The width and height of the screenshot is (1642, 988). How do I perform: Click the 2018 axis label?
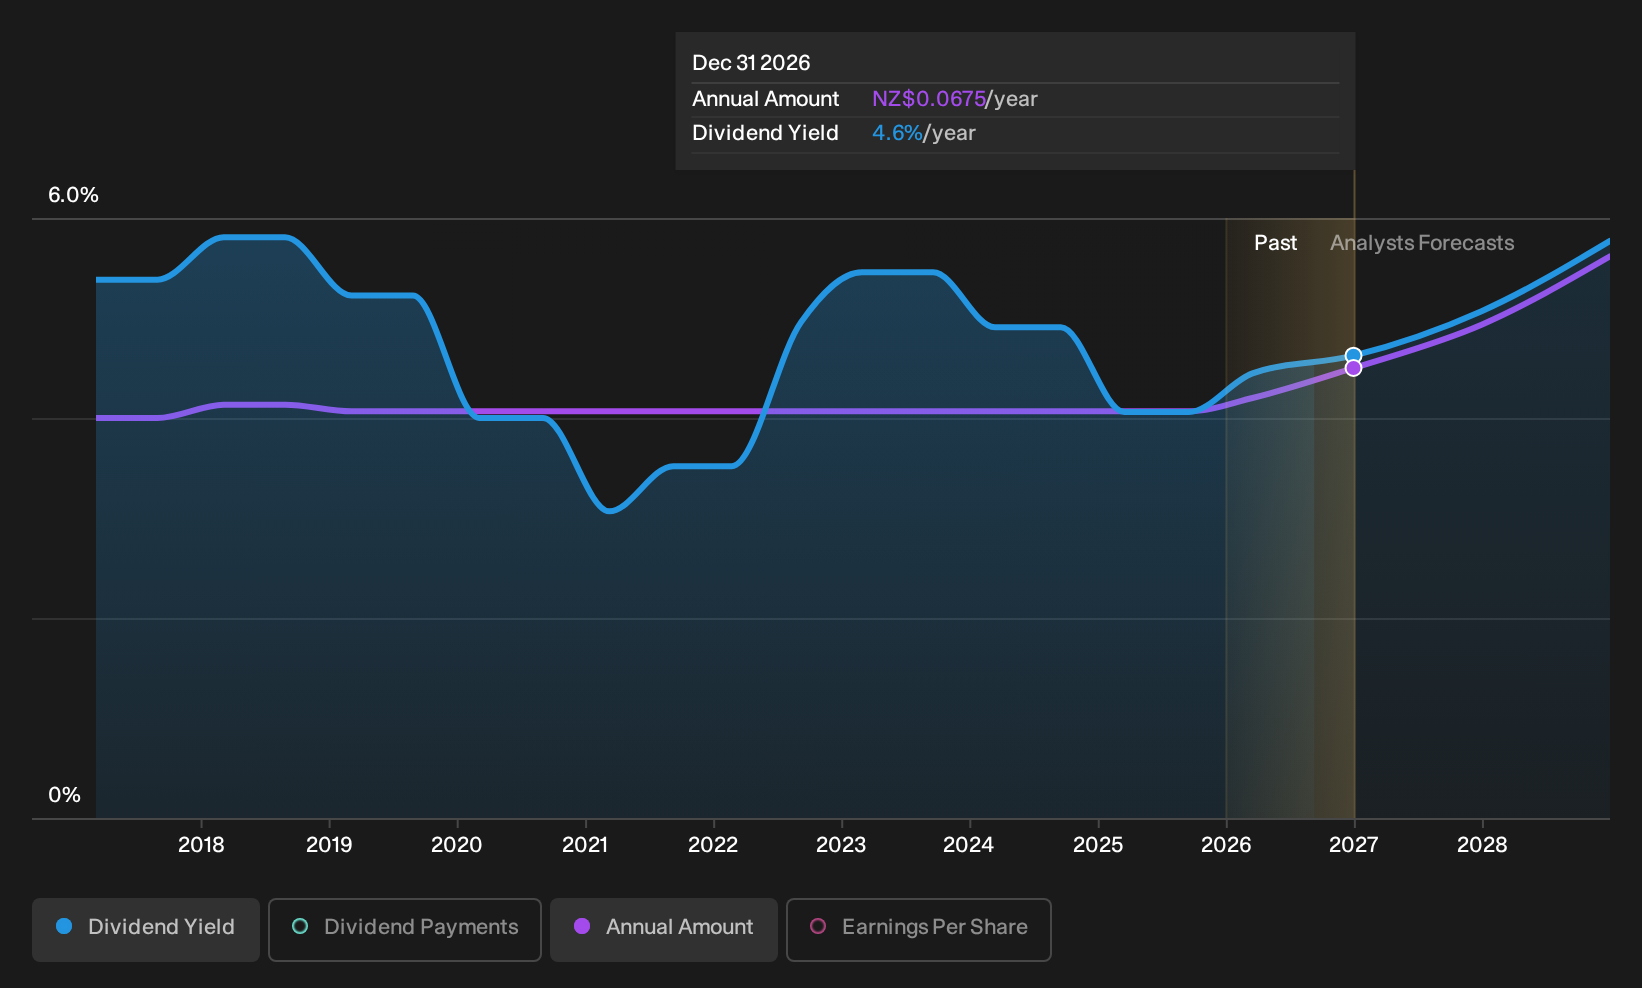(x=201, y=845)
